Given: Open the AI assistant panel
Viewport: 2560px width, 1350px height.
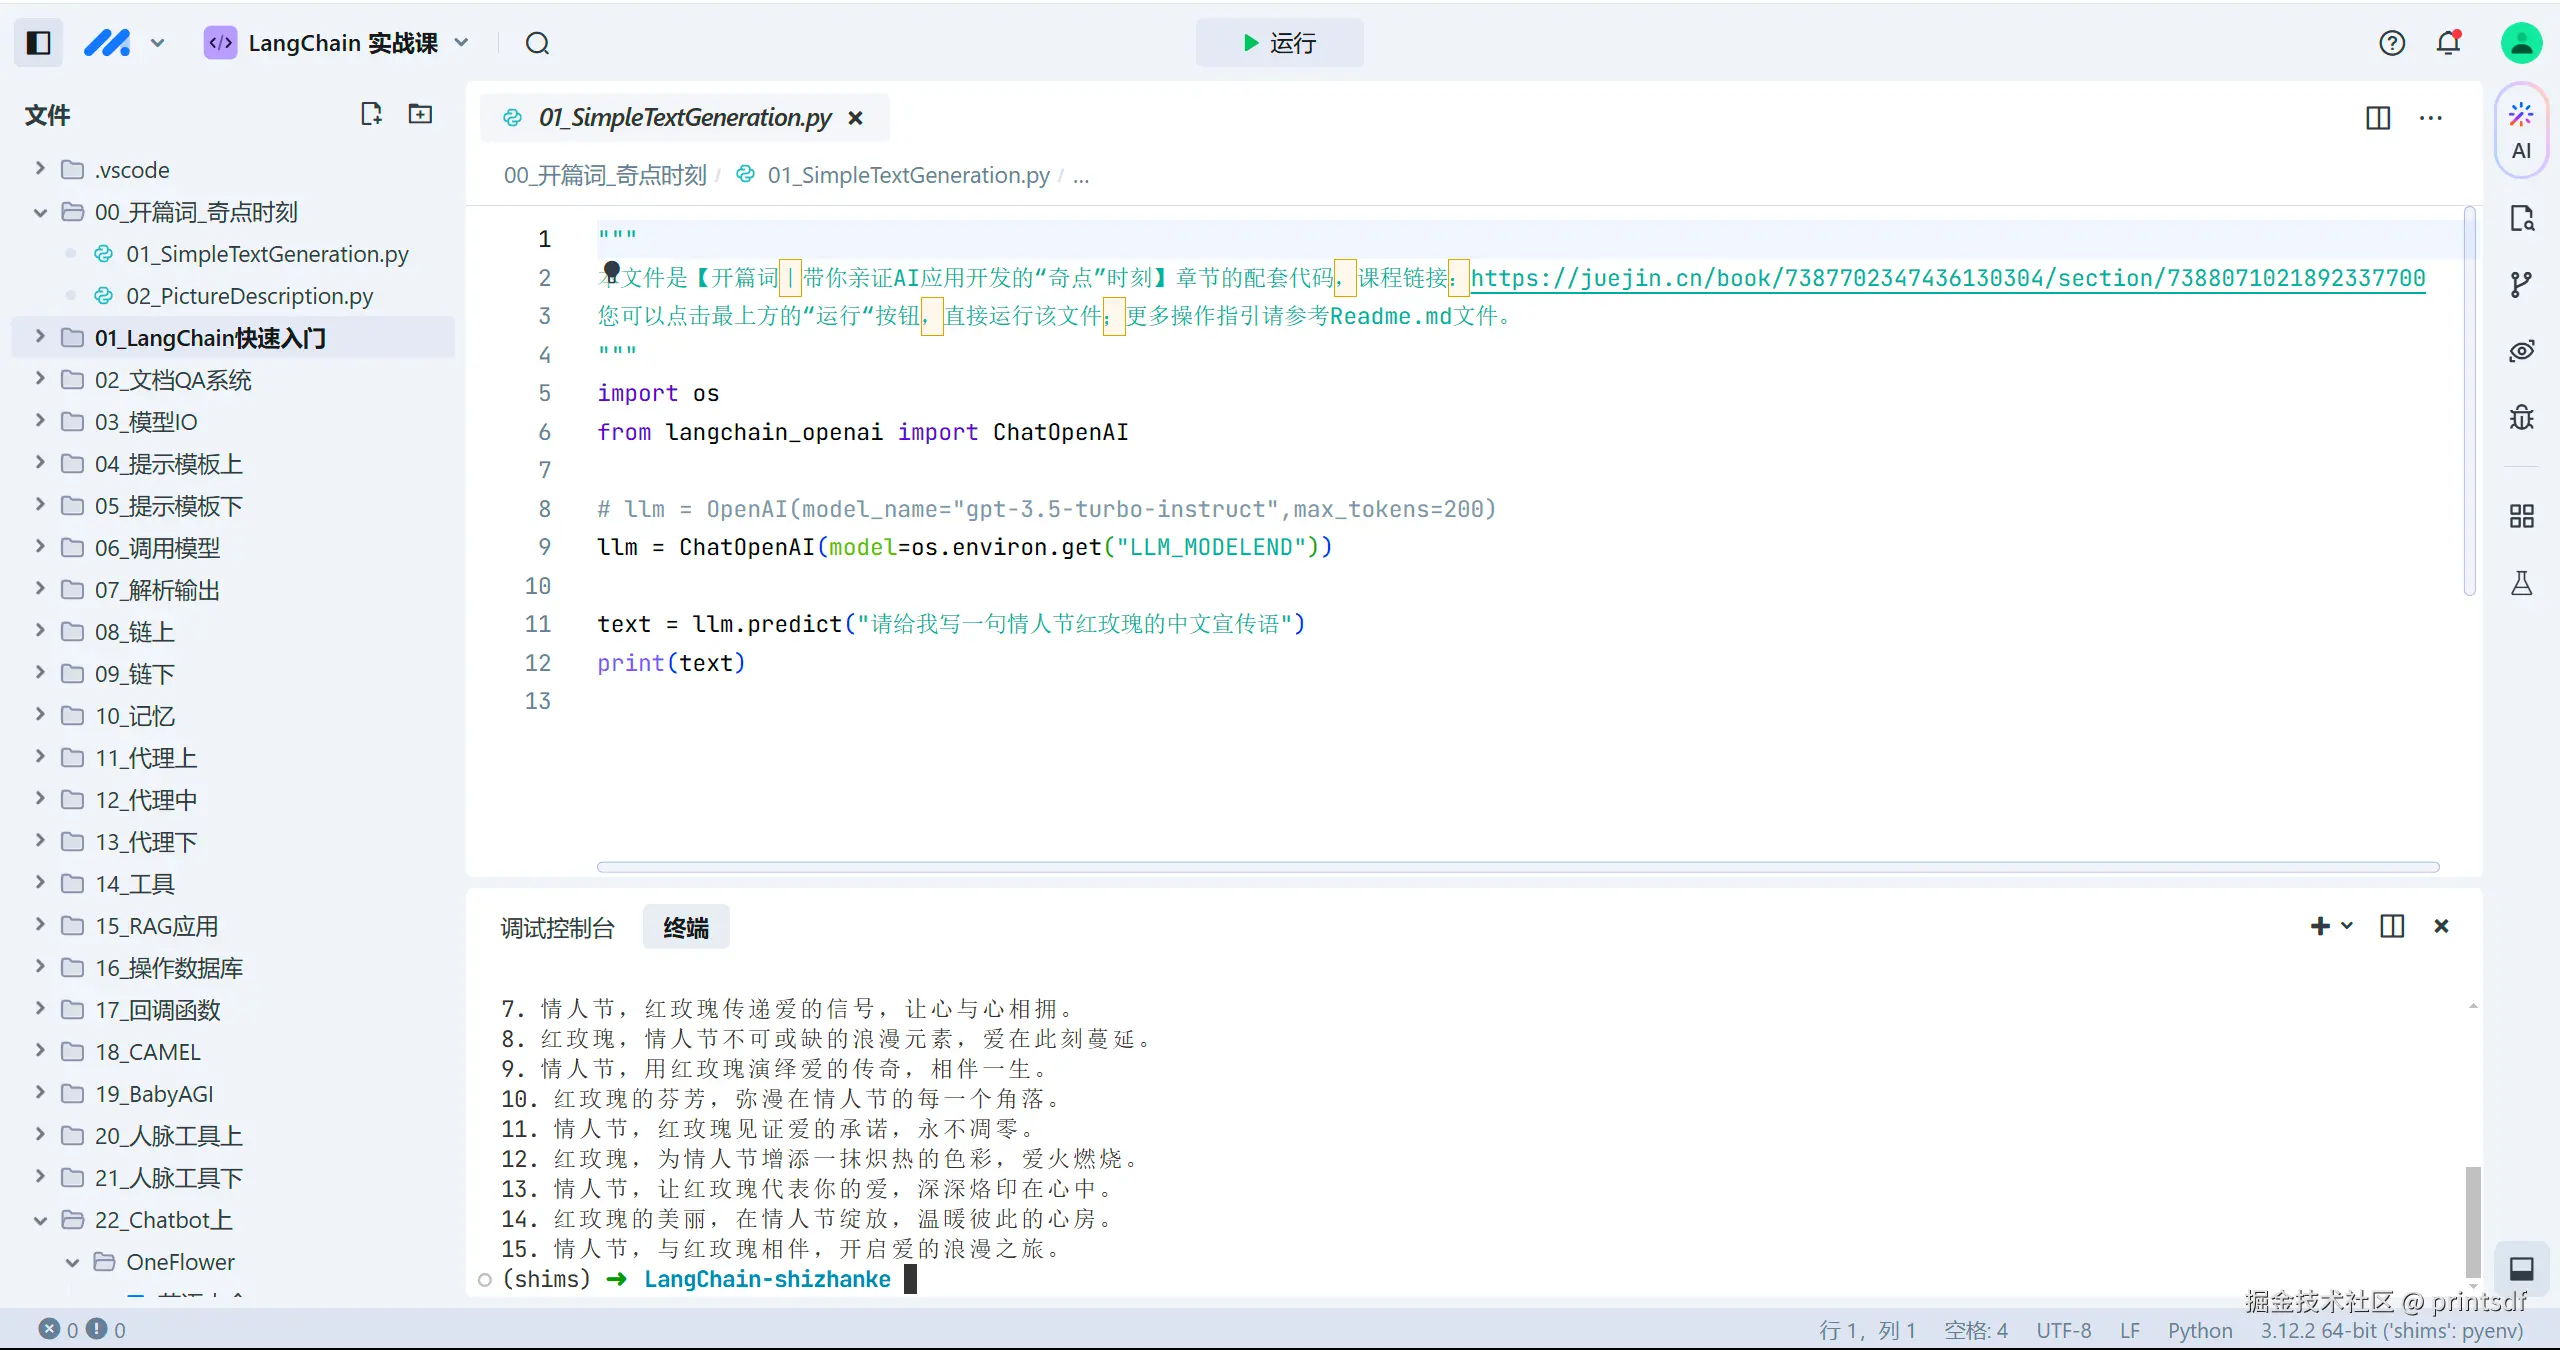Looking at the screenshot, I should pos(2521,130).
